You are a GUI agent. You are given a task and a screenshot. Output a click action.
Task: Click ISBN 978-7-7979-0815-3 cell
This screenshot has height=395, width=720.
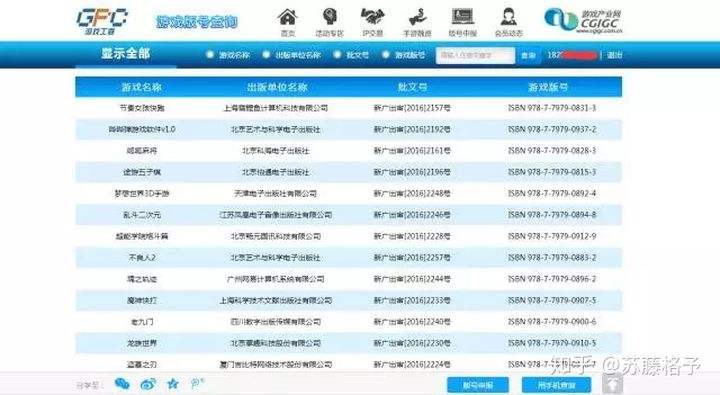552,172
